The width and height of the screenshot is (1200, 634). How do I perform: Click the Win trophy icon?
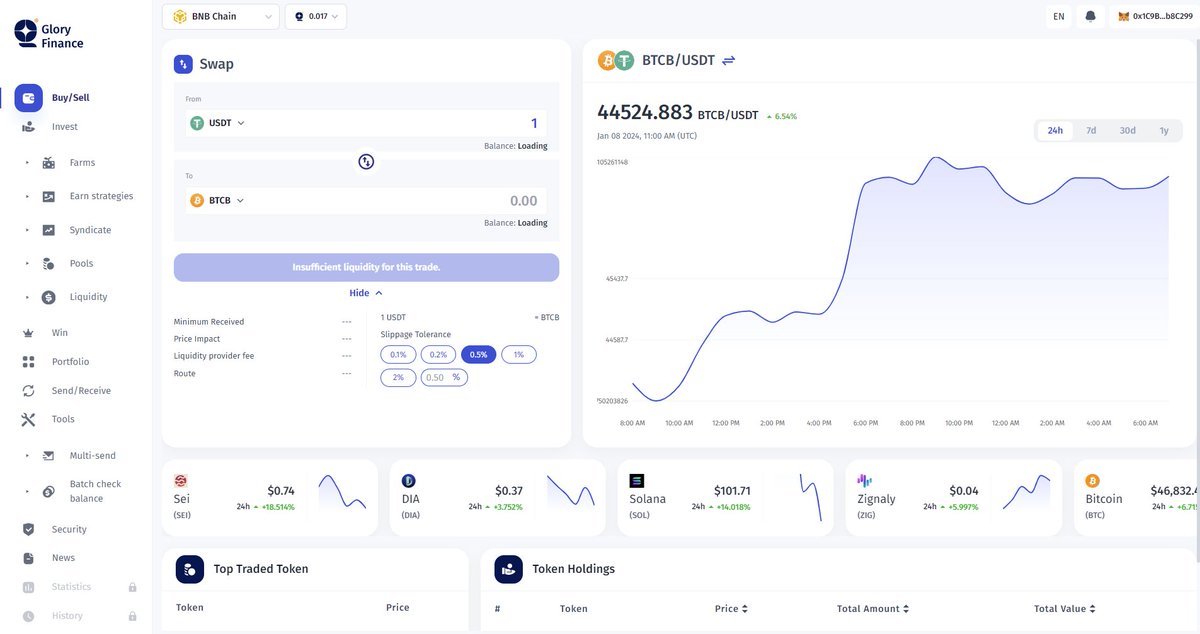(x=28, y=333)
